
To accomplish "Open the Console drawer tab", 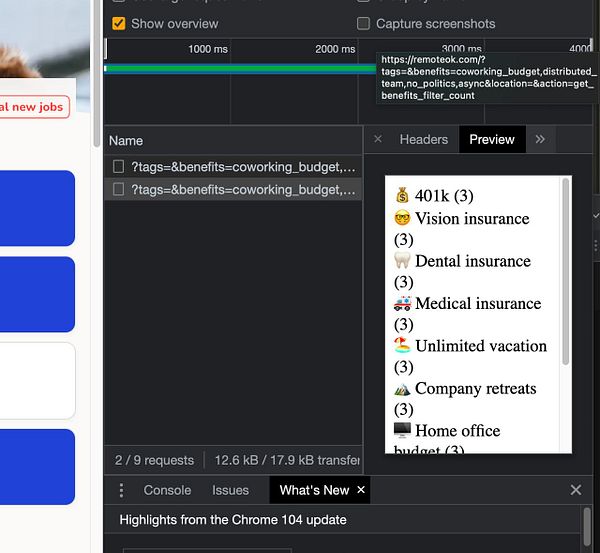I will 167,490.
